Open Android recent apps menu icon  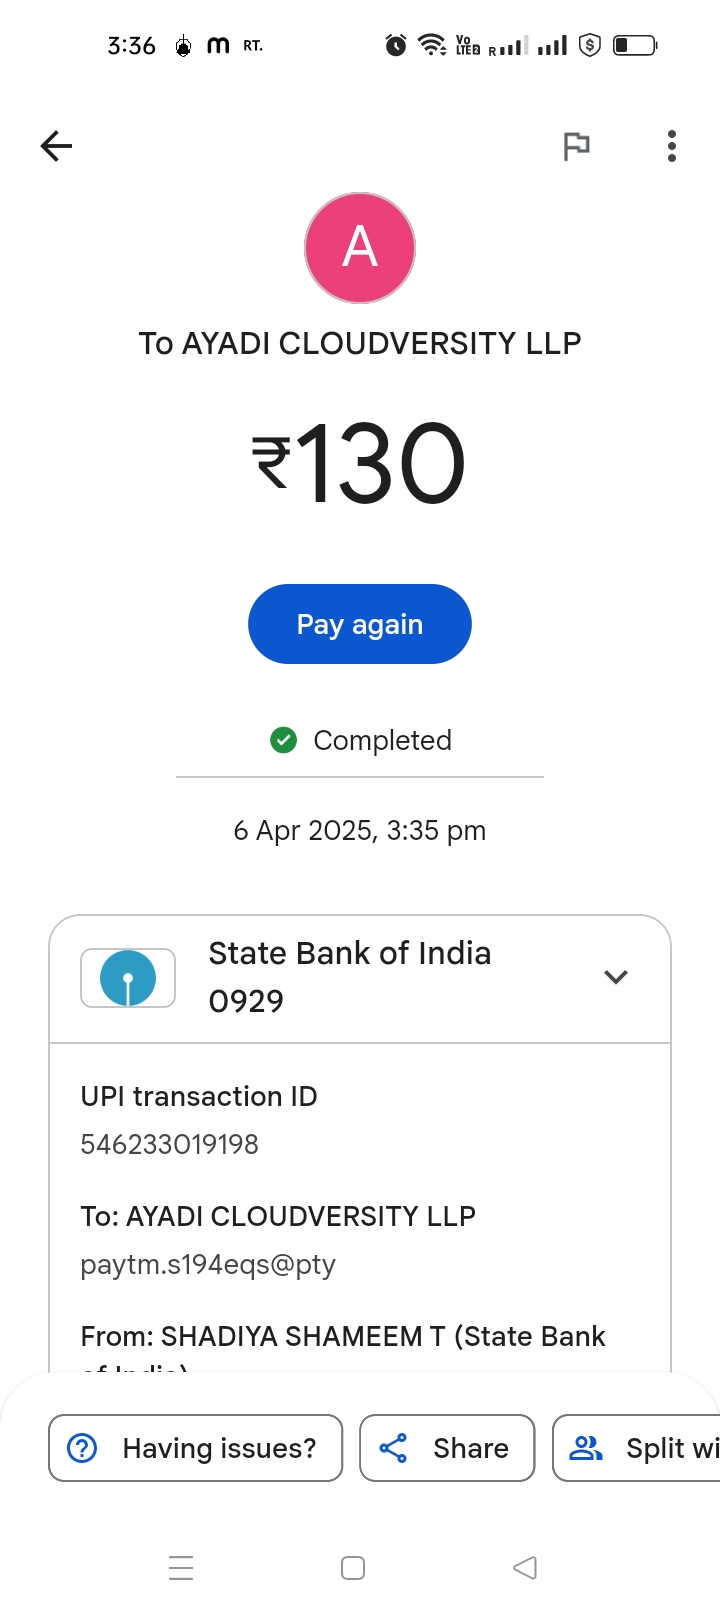(181, 1567)
